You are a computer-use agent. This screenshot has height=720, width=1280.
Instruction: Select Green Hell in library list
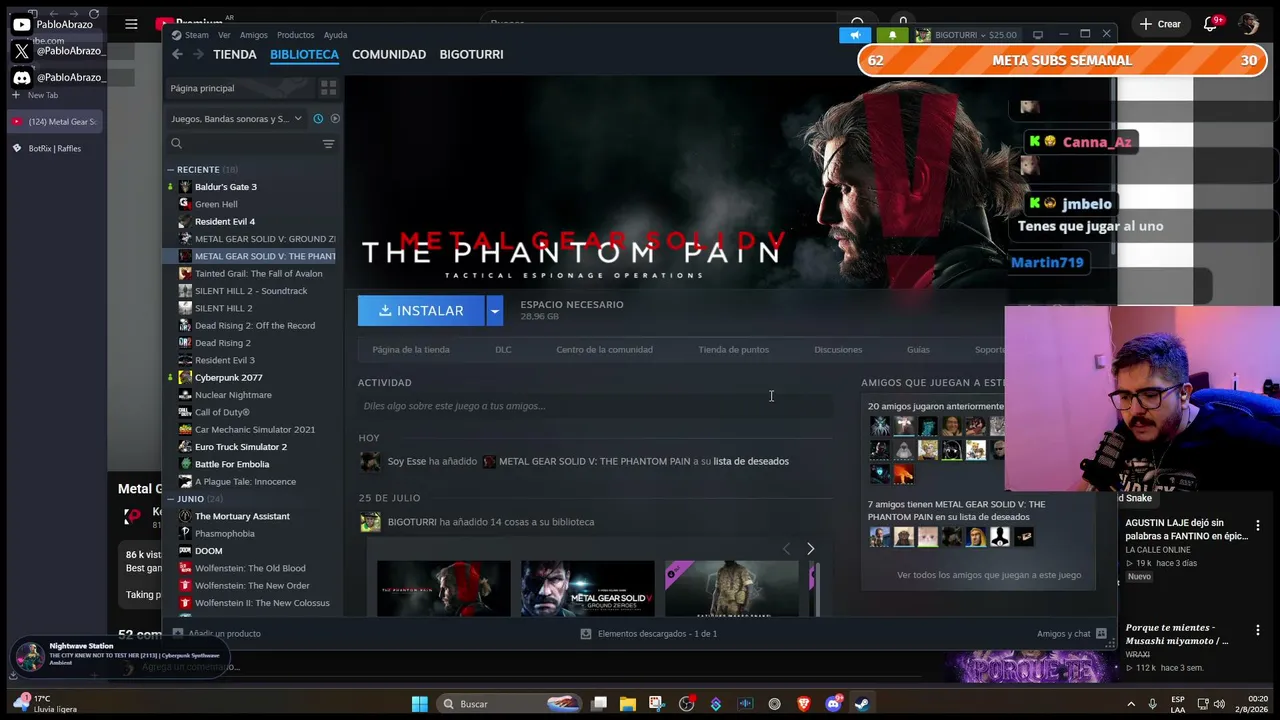tap(216, 204)
